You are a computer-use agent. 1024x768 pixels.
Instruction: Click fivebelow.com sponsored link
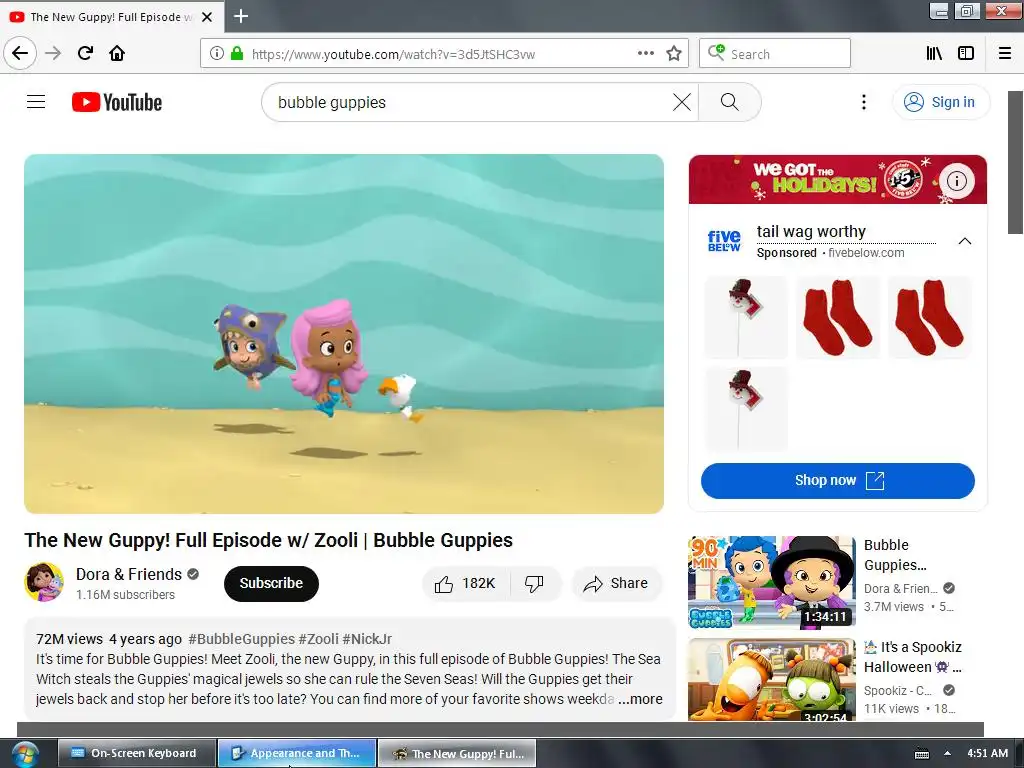866,253
